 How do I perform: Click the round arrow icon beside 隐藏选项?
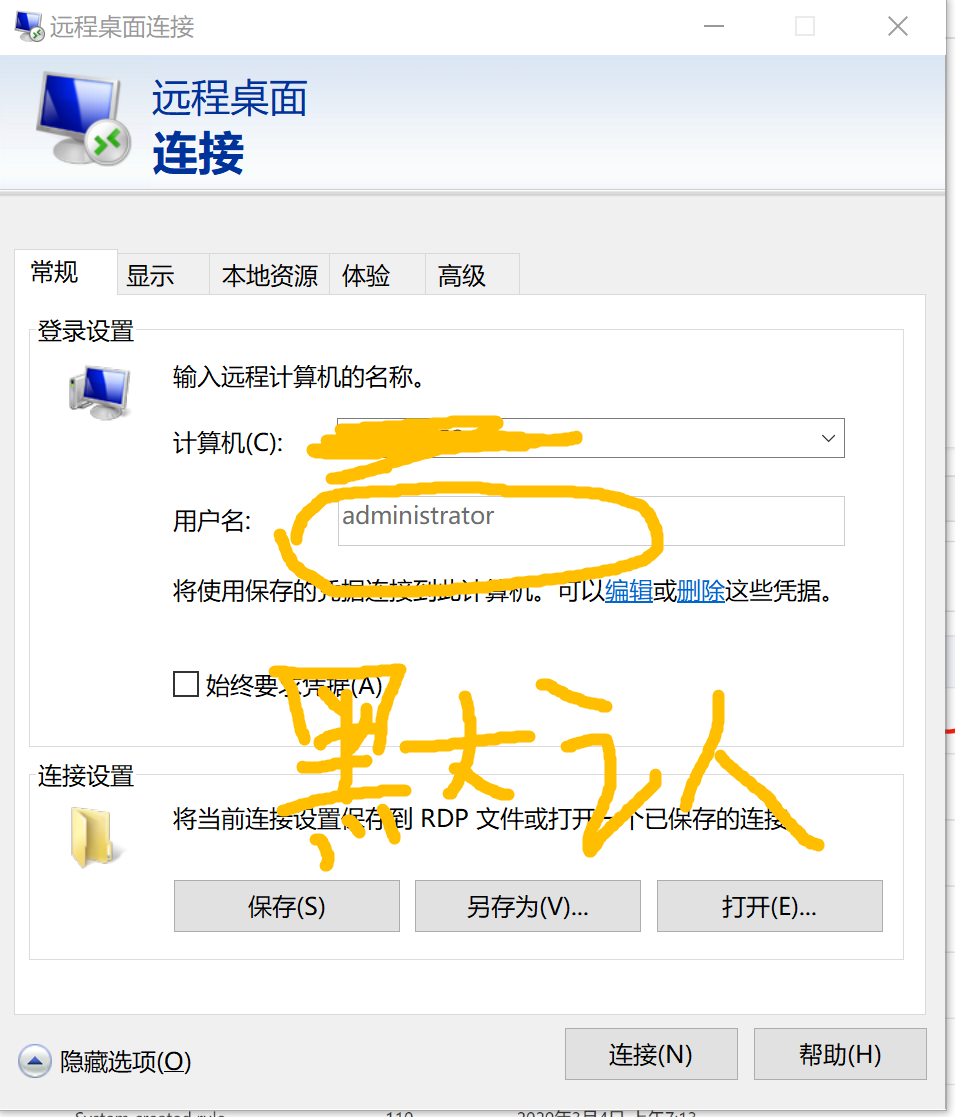34,1061
